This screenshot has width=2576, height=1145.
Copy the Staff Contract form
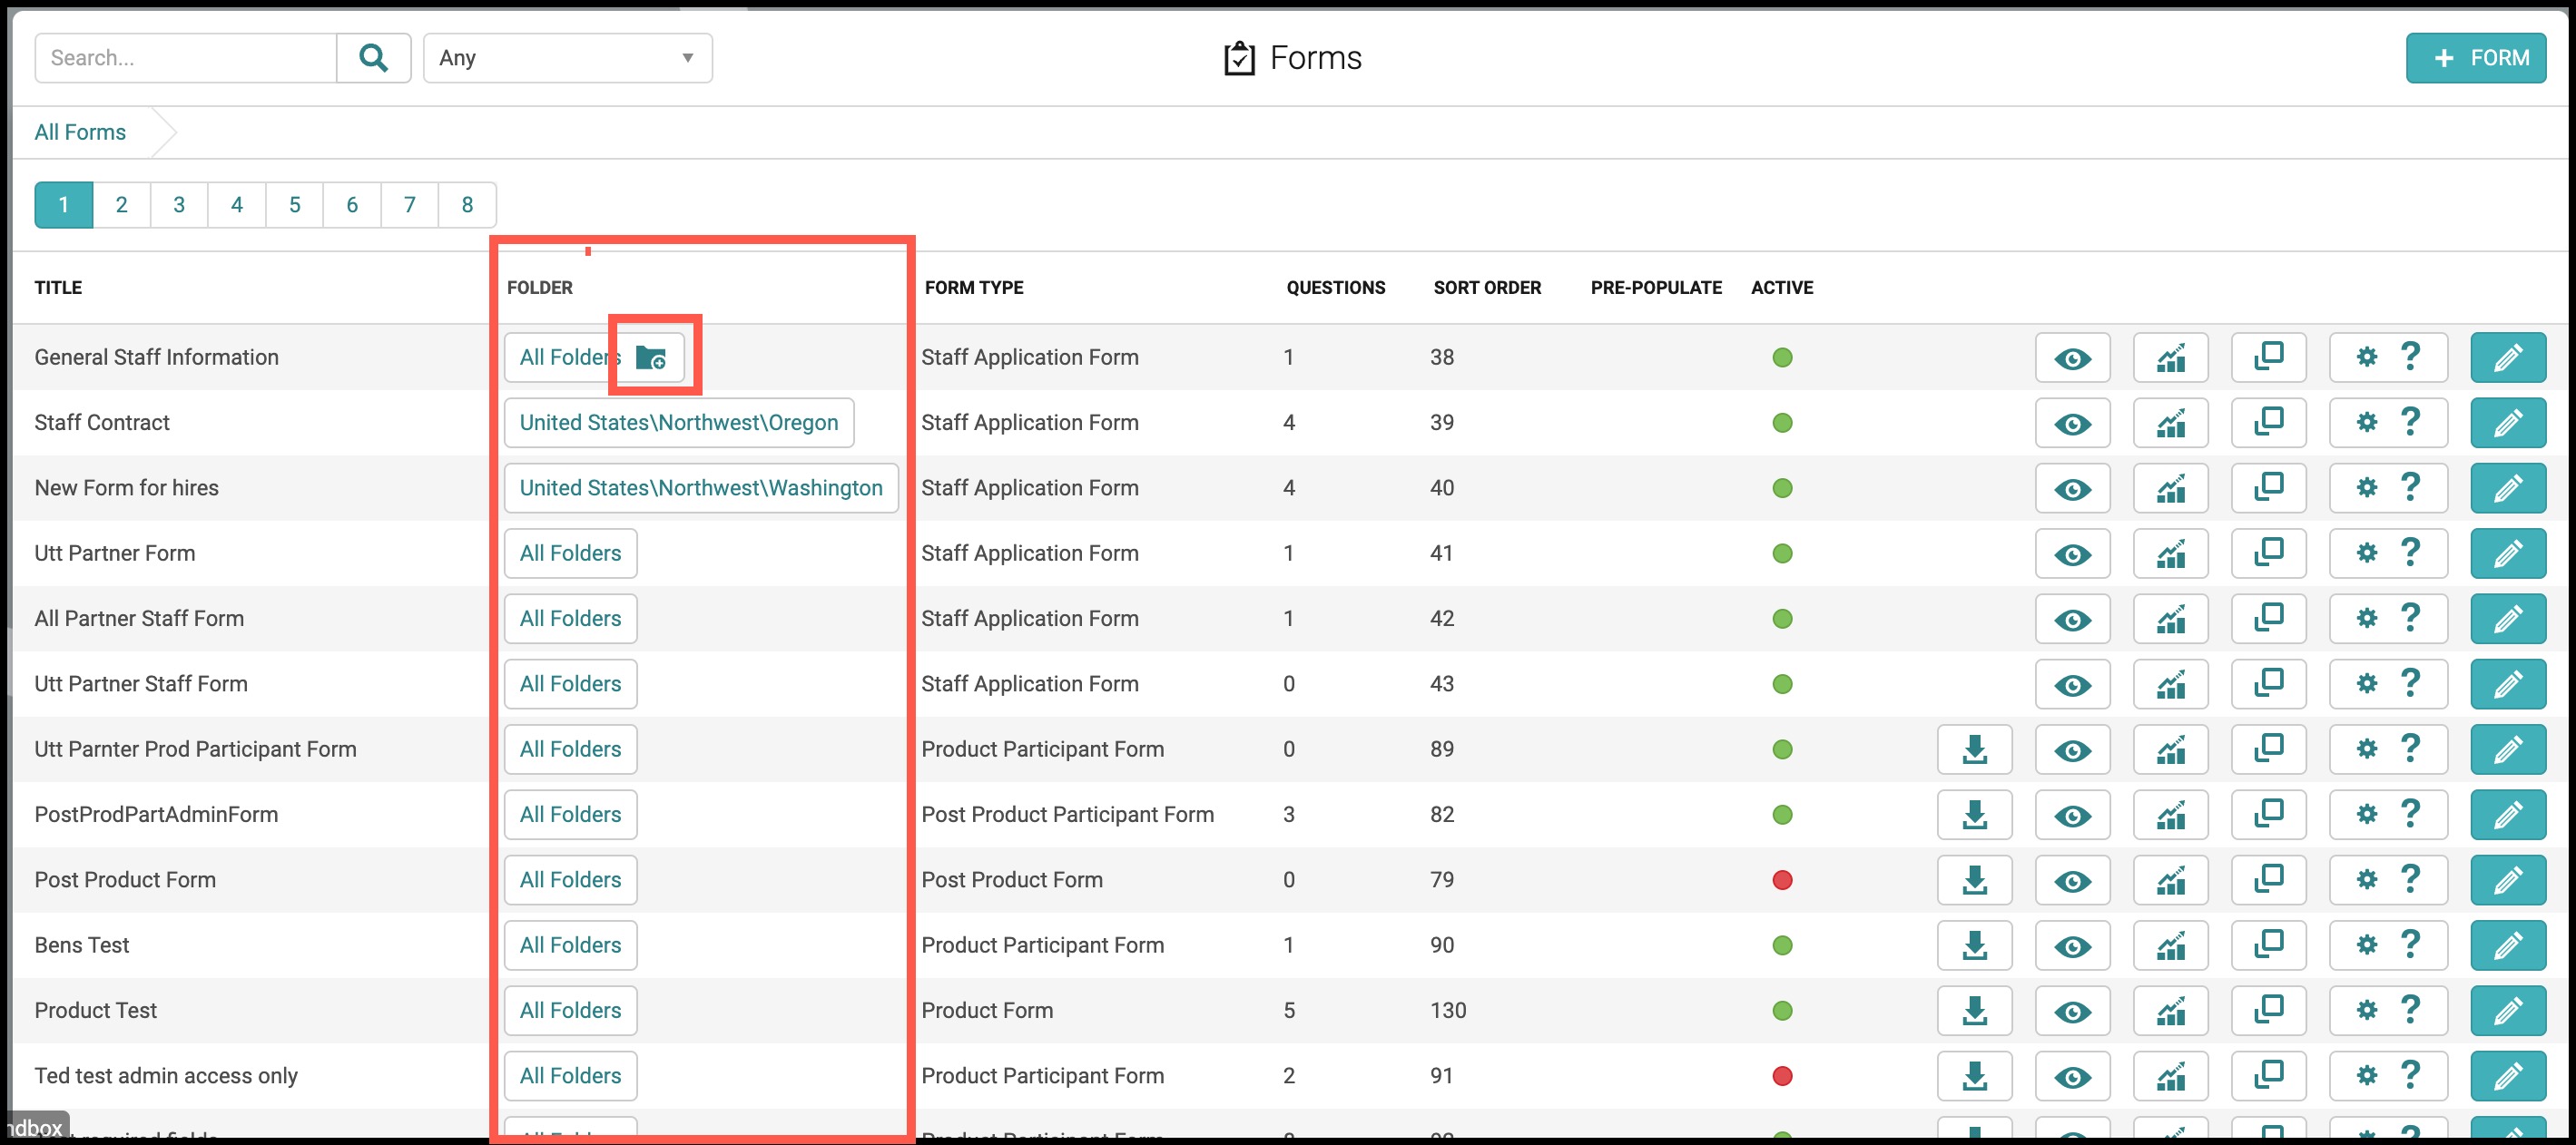pyautogui.click(x=2268, y=423)
